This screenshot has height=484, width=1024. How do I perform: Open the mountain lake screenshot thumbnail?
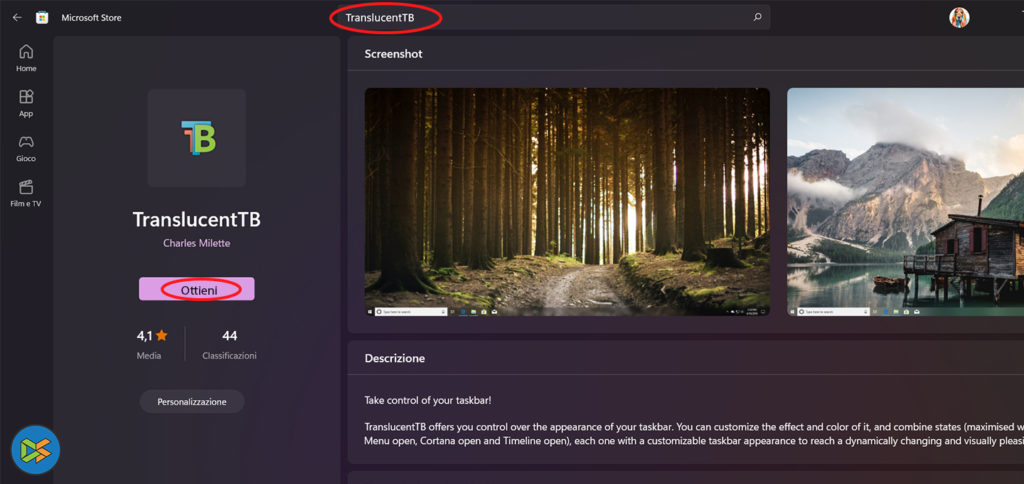(x=905, y=202)
